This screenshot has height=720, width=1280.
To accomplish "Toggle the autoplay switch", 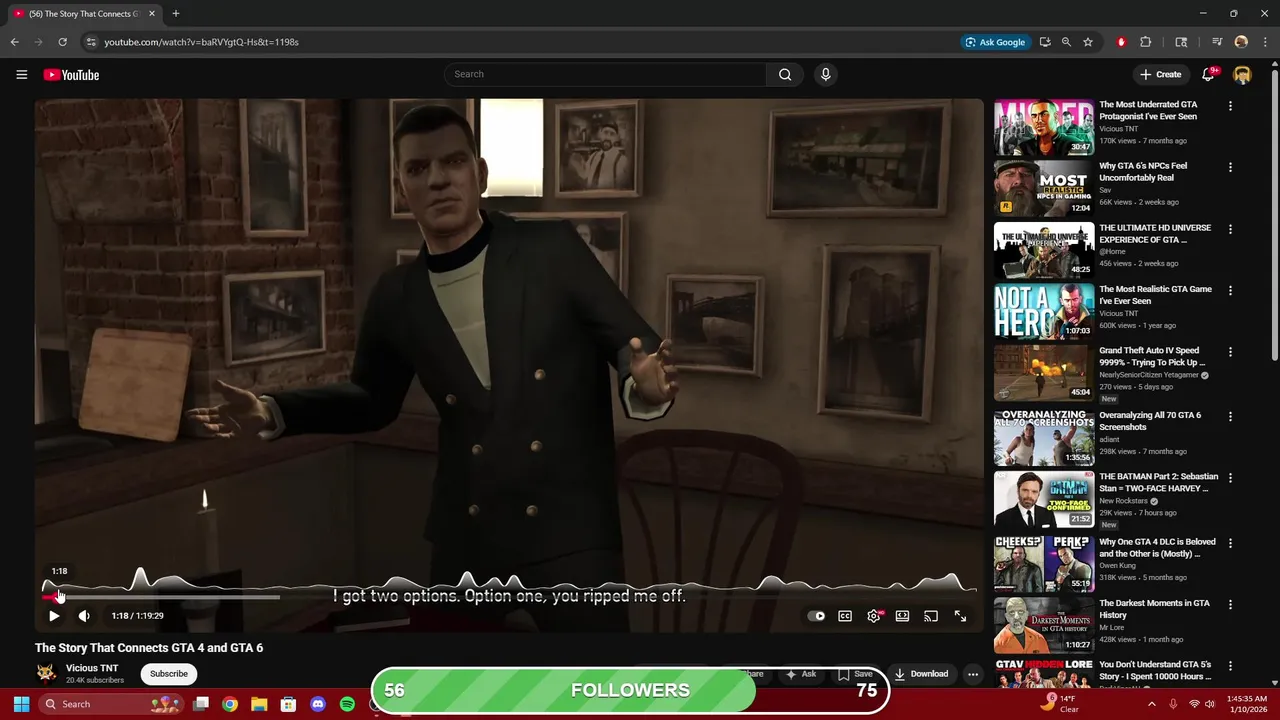I will click(x=817, y=616).
